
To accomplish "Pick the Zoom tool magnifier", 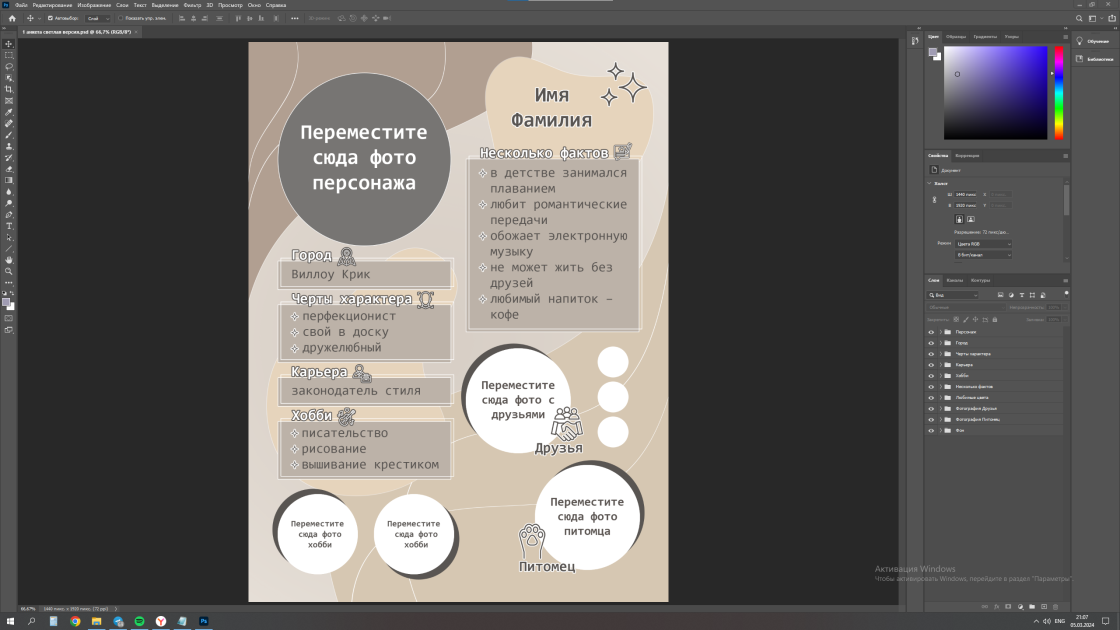I will pyautogui.click(x=9, y=271).
